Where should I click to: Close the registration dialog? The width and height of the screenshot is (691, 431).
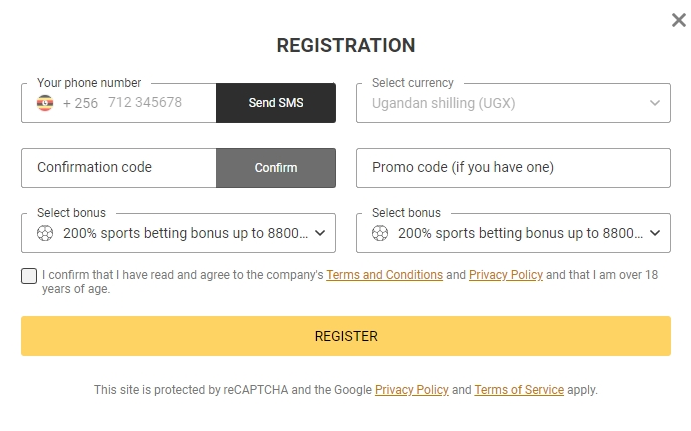[x=679, y=20]
